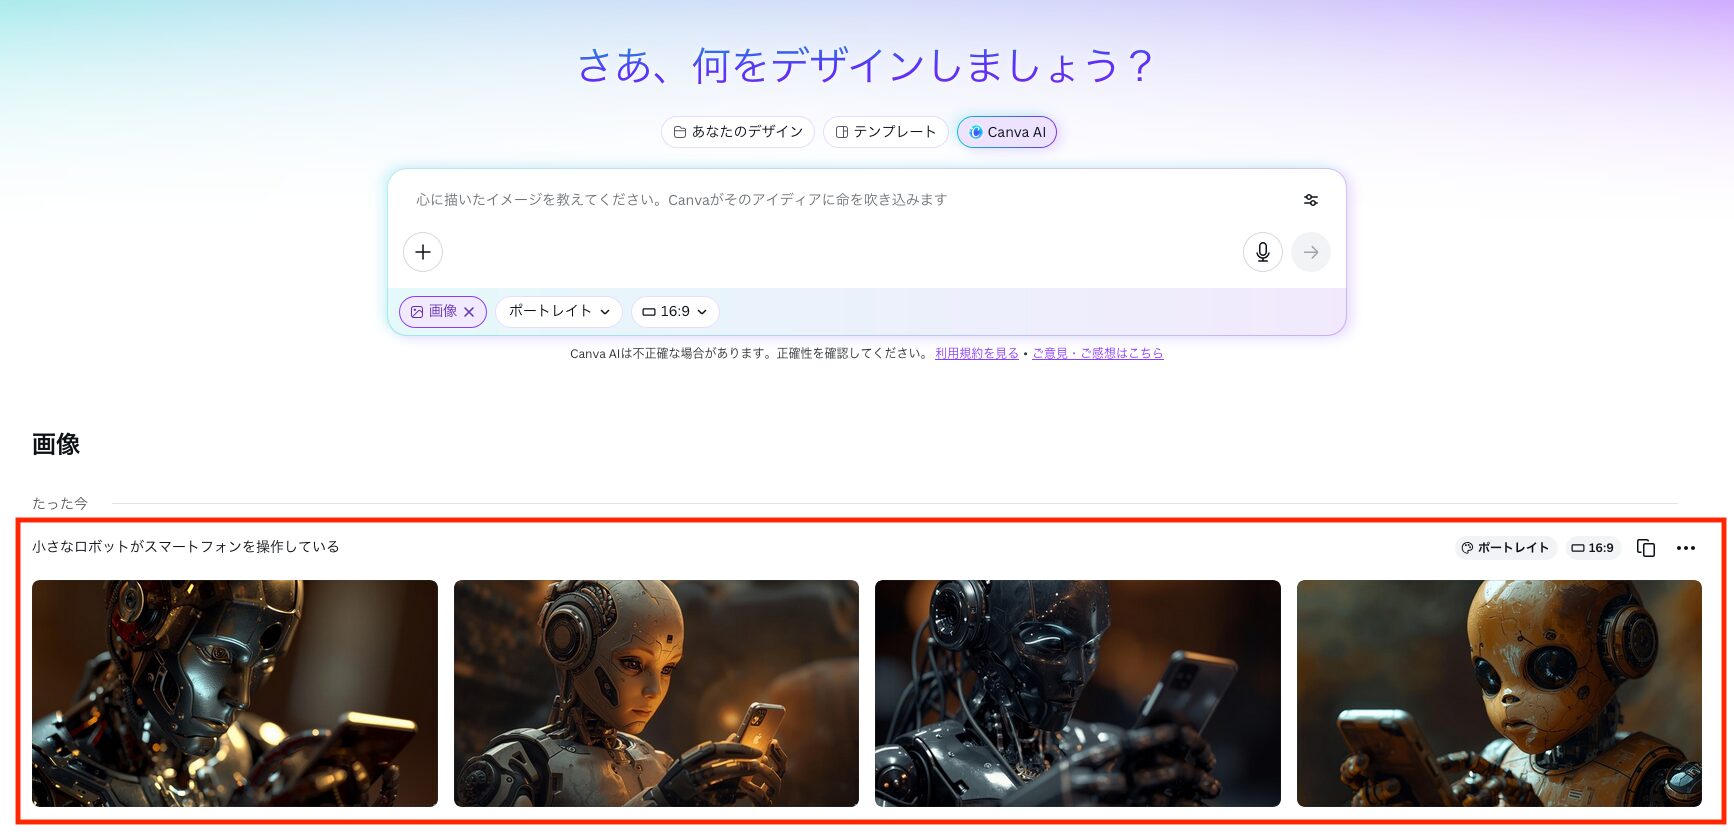
Task: Click the plus add-attachment button
Action: pyautogui.click(x=423, y=252)
